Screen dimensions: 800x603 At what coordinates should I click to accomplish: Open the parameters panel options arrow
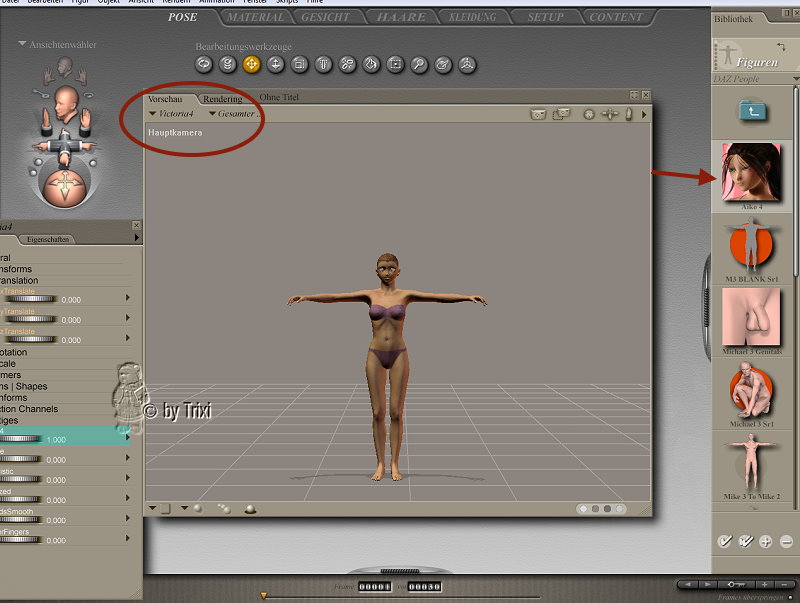tap(136, 238)
